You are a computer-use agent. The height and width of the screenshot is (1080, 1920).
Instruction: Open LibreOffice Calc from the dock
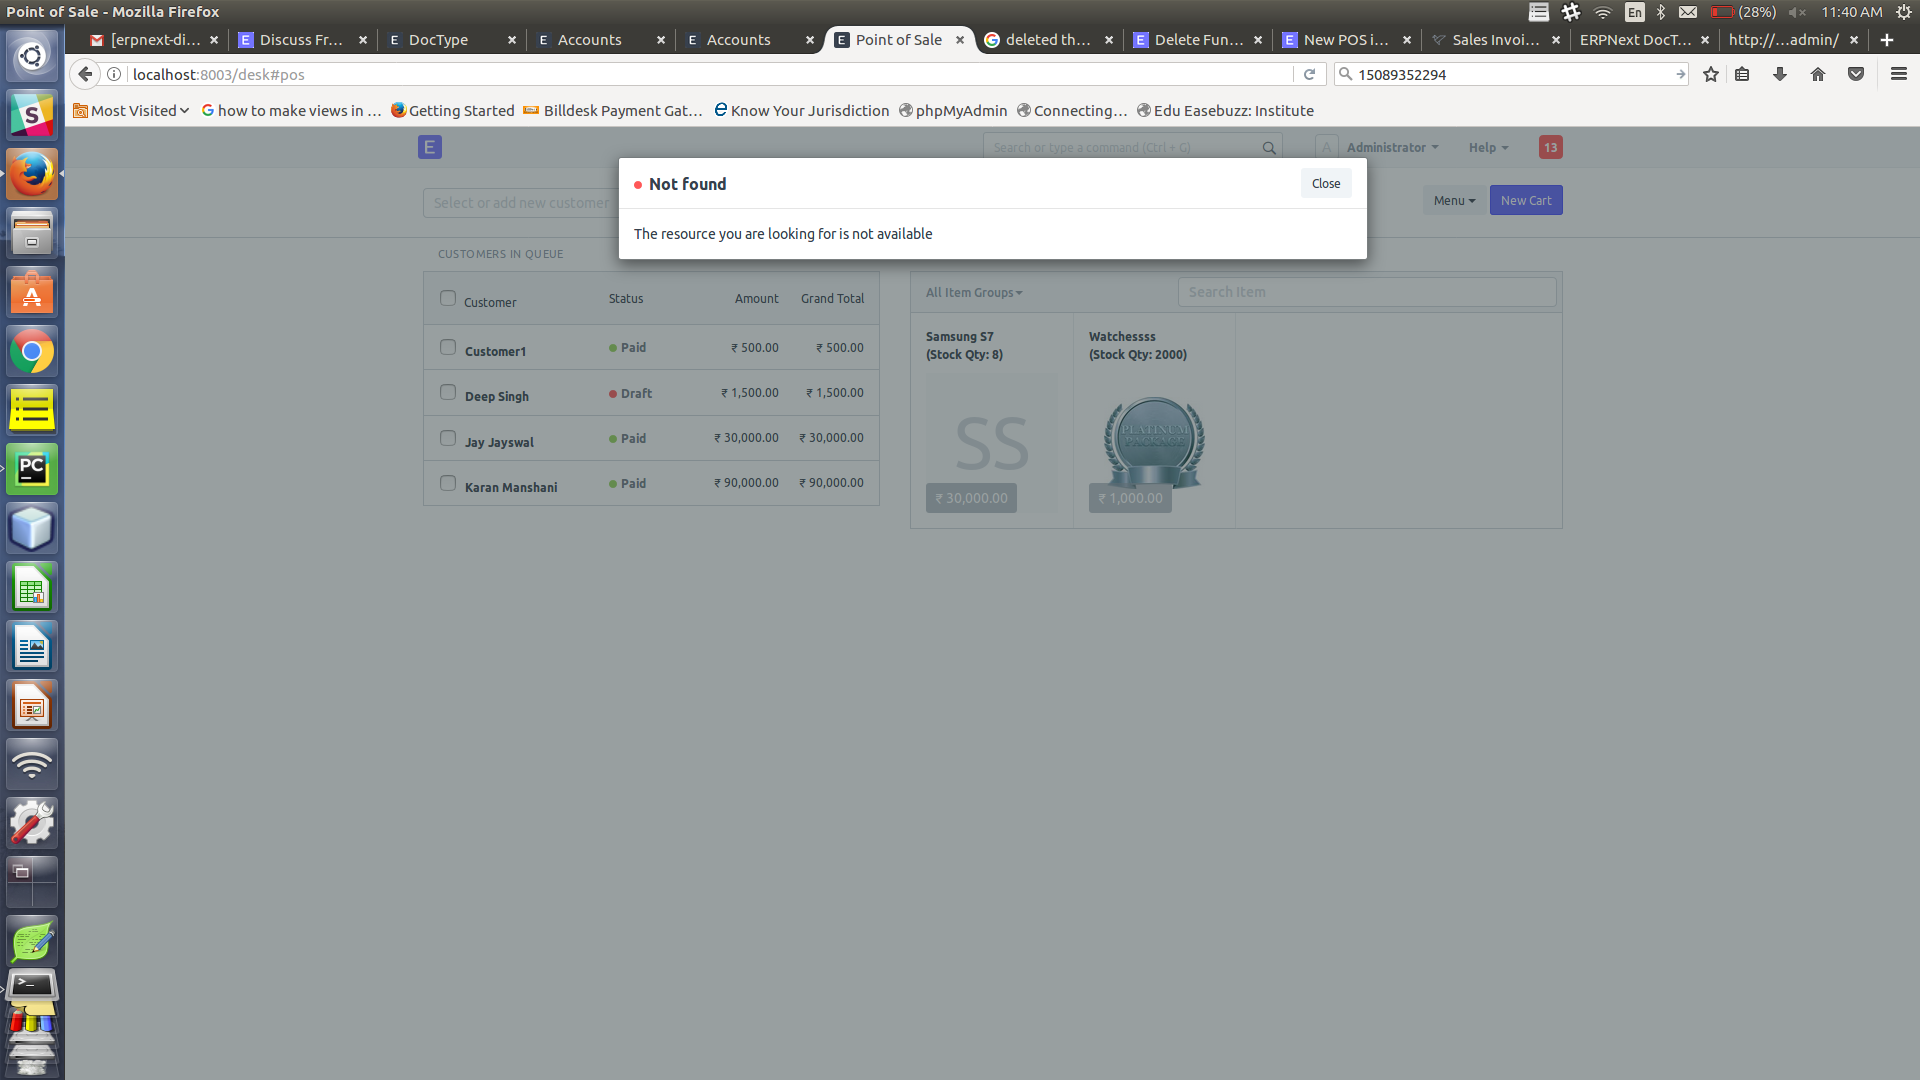click(x=32, y=588)
